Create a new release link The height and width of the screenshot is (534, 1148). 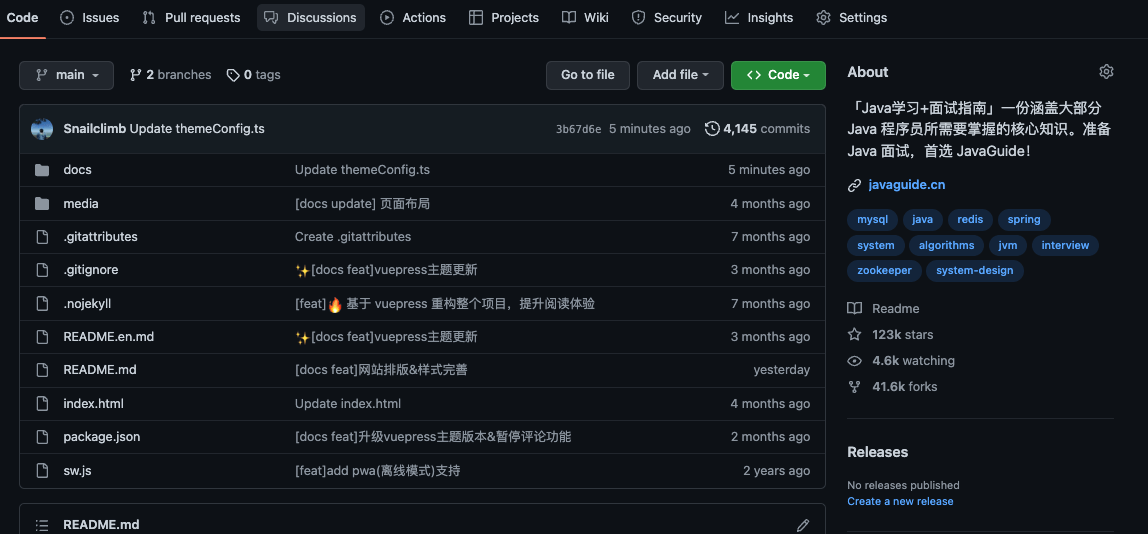click(901, 501)
